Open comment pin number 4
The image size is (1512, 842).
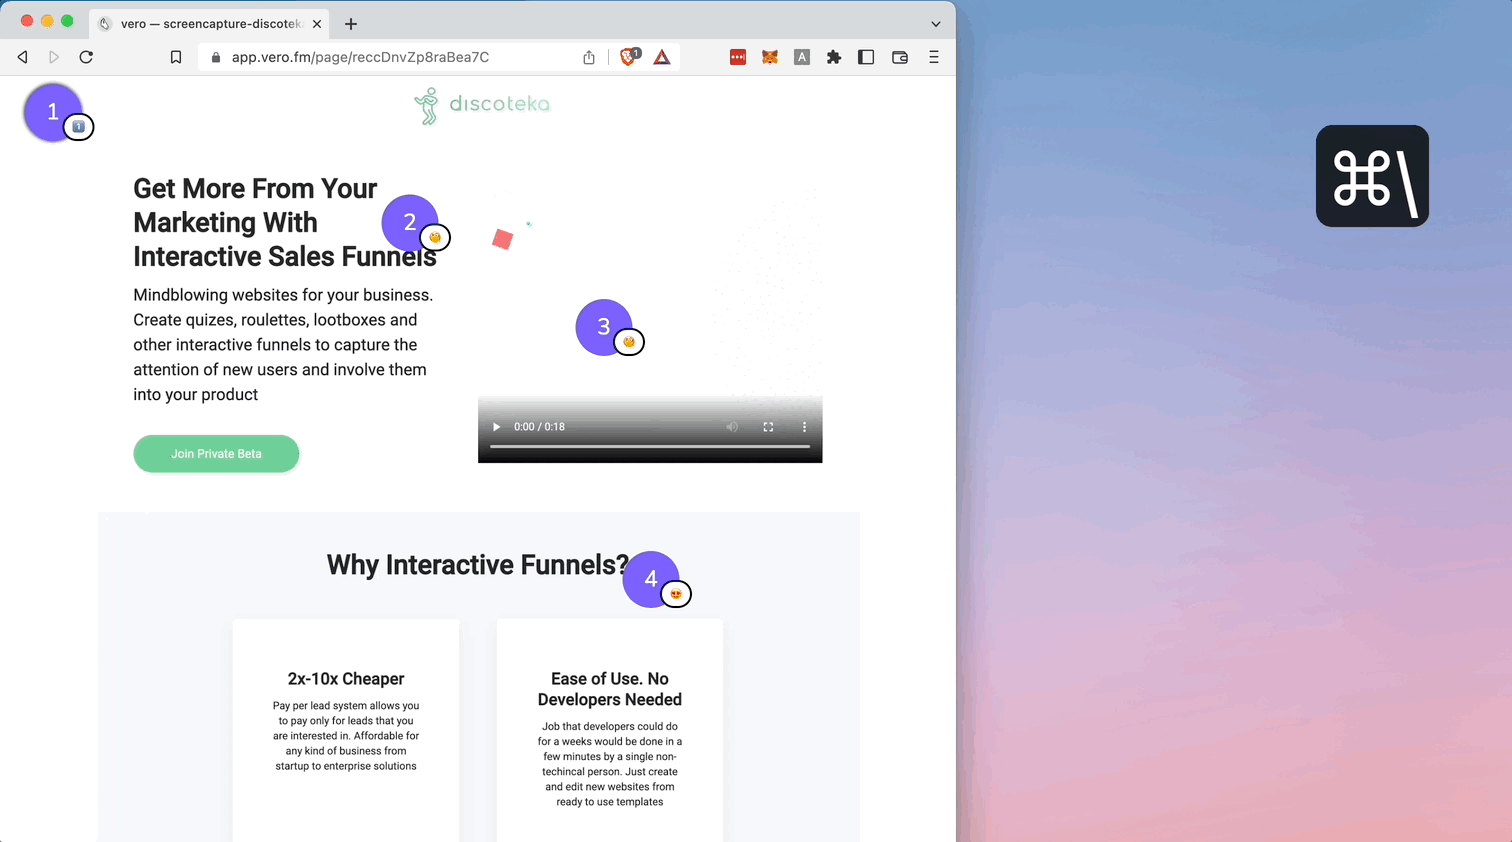(651, 579)
